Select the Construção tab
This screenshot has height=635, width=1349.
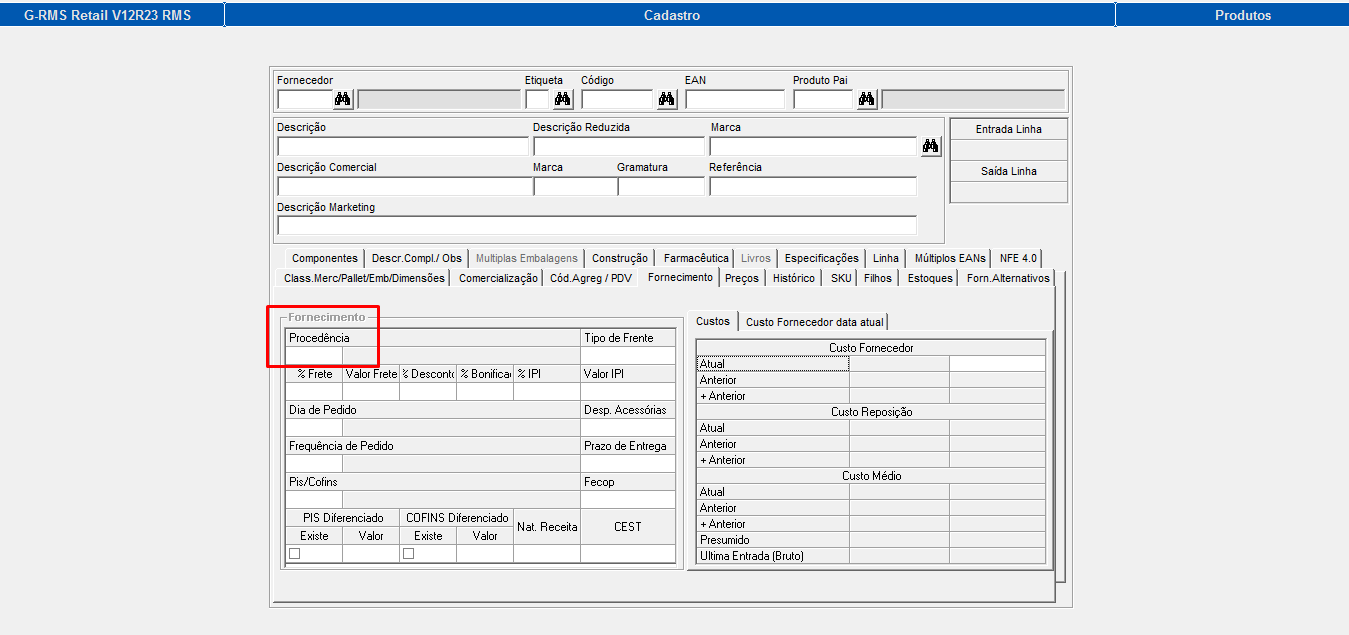[620, 258]
